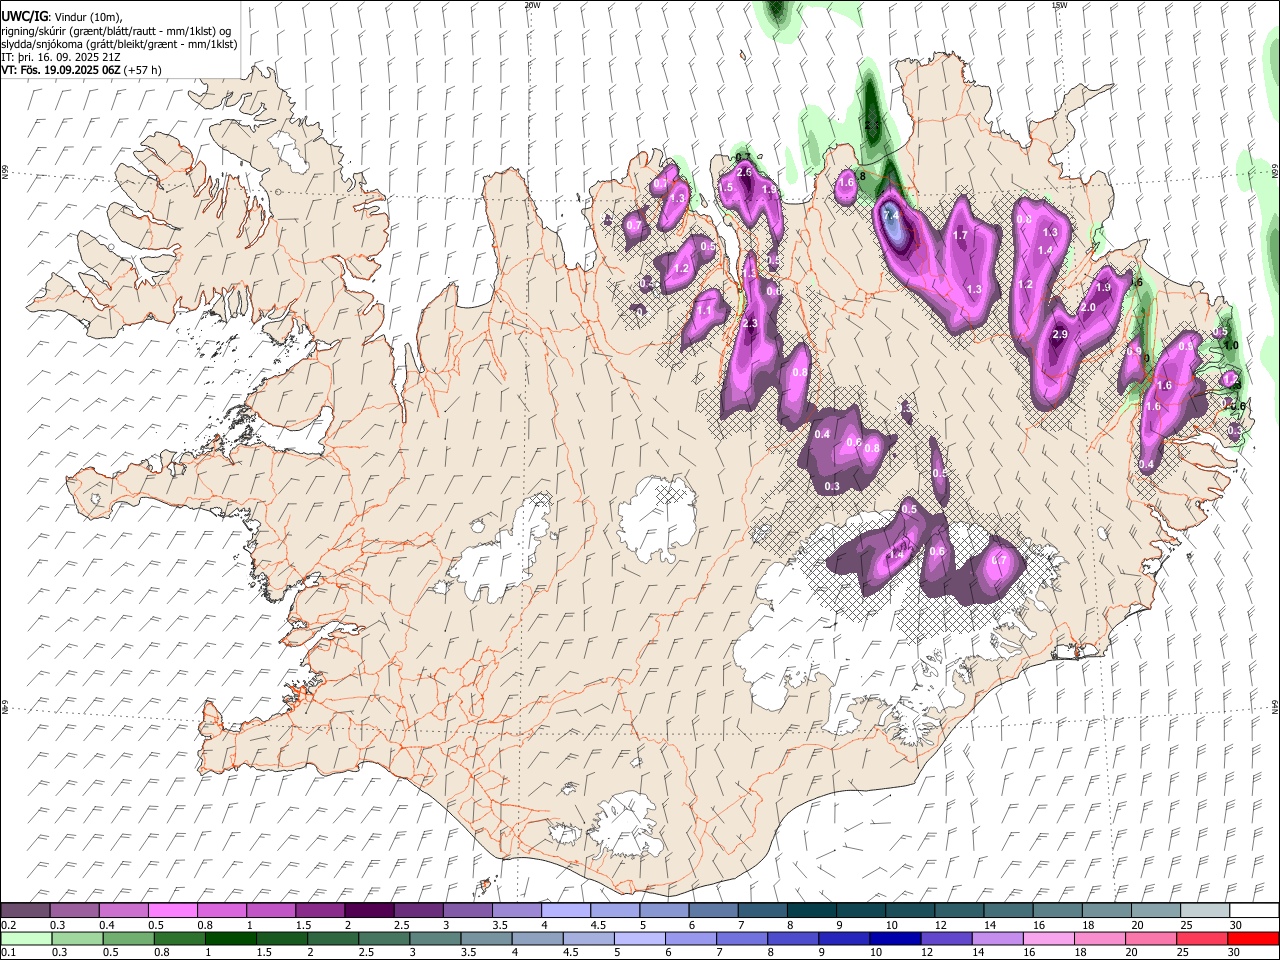Select the top legend swatch starting at 8
The image size is (1280, 960).
point(813,911)
